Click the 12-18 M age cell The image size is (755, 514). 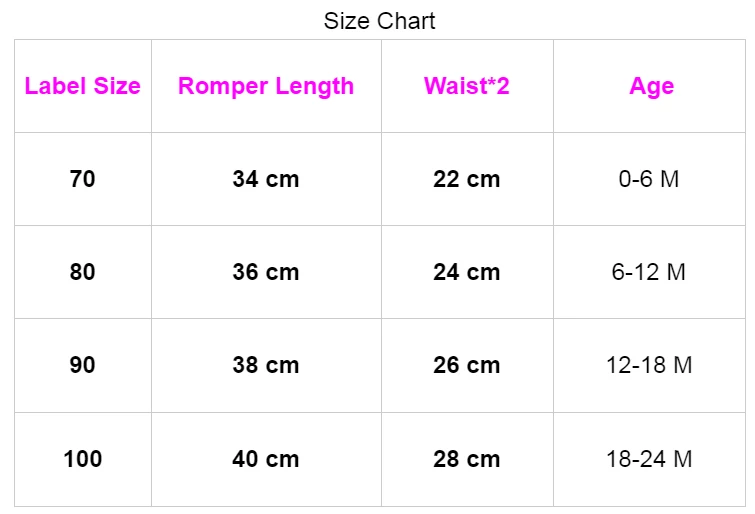pos(649,366)
